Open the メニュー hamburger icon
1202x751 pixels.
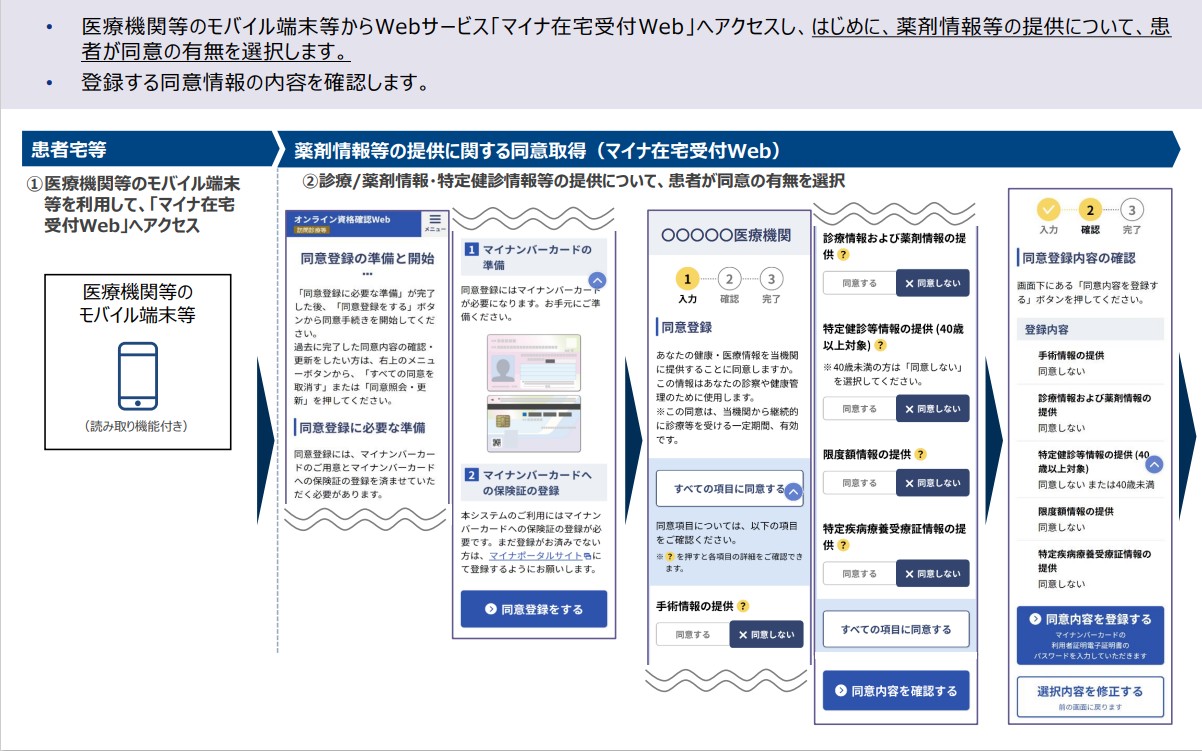click(436, 220)
